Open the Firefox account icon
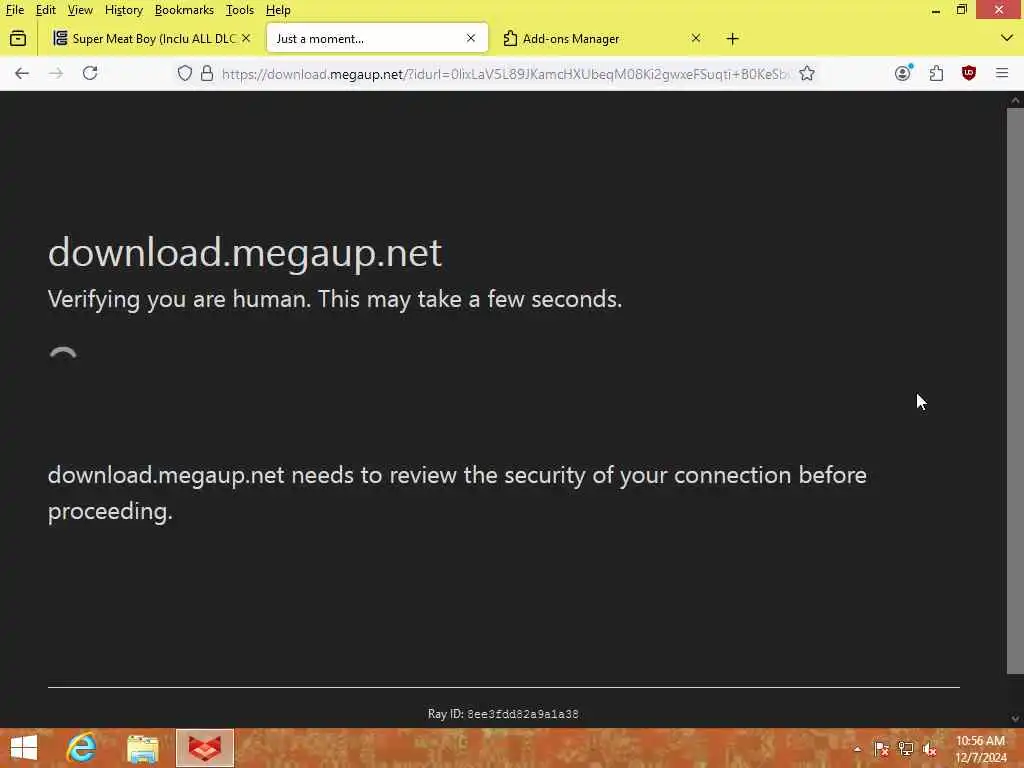Screen dimensions: 1024x768 point(903,73)
